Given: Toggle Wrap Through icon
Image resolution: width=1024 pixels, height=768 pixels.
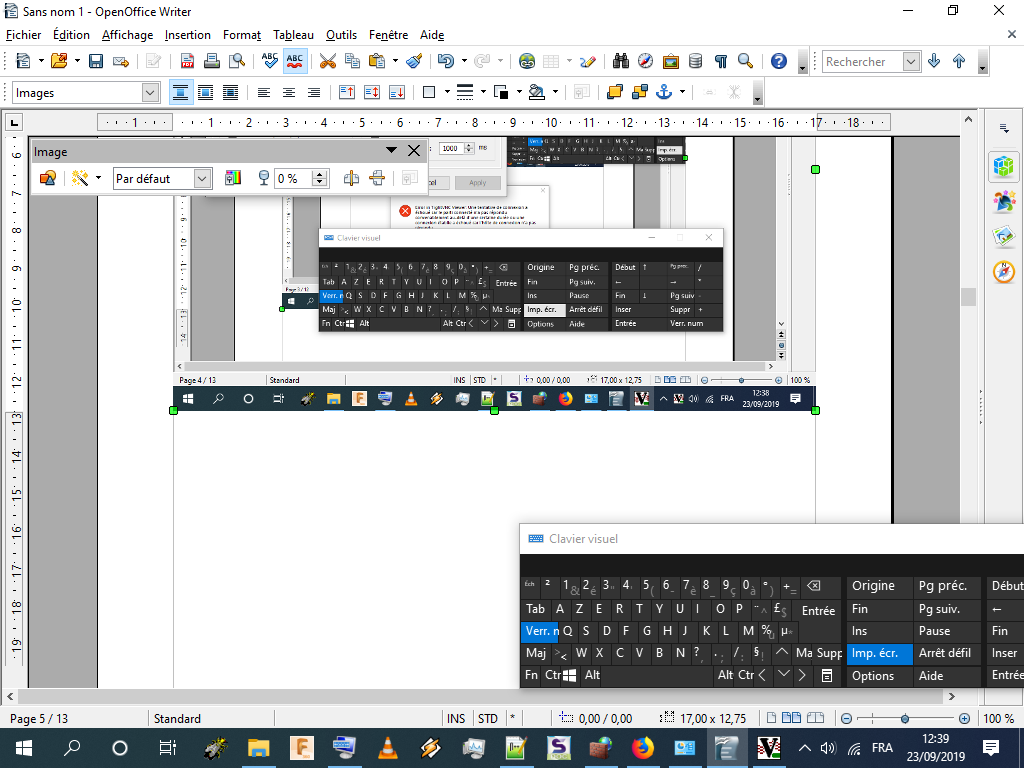Looking at the screenshot, I should [x=231, y=93].
